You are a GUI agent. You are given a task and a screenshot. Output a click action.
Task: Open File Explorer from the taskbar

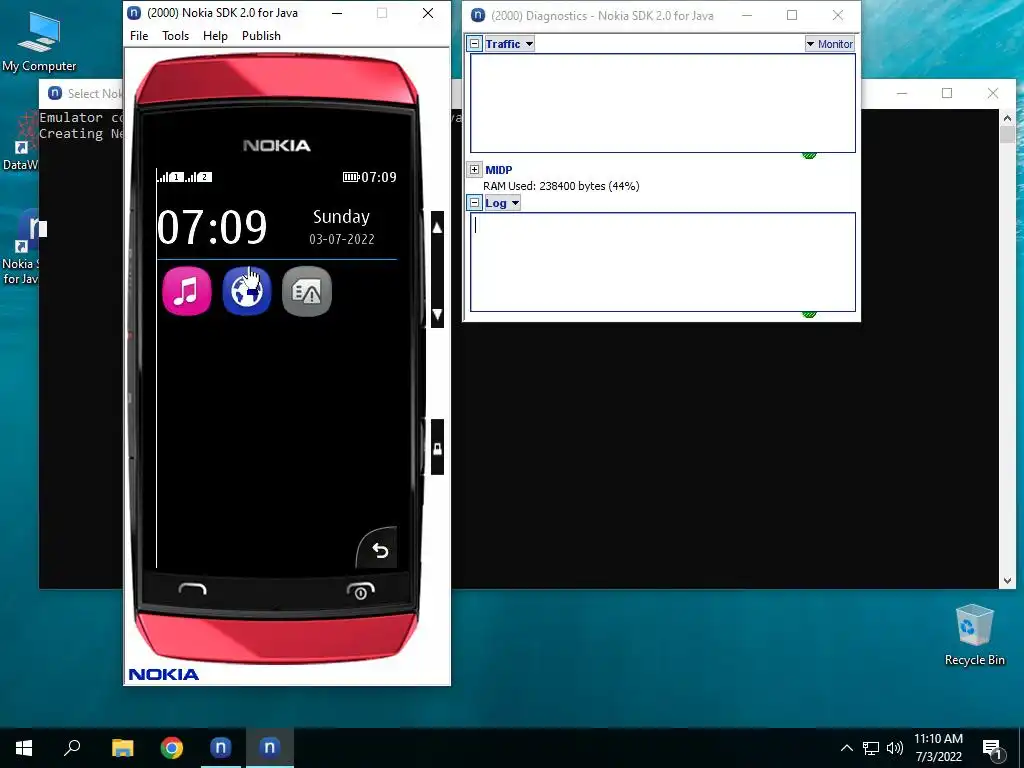coord(122,748)
